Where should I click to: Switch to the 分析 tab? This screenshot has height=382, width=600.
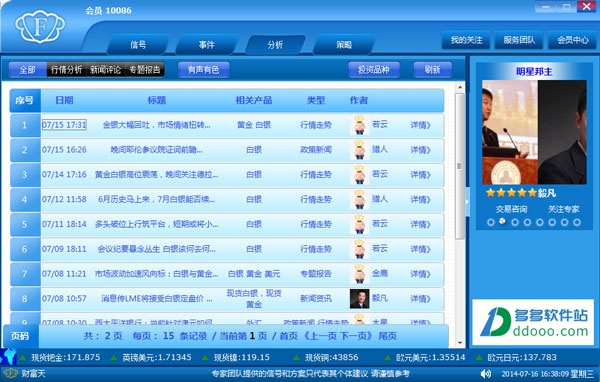click(x=275, y=45)
